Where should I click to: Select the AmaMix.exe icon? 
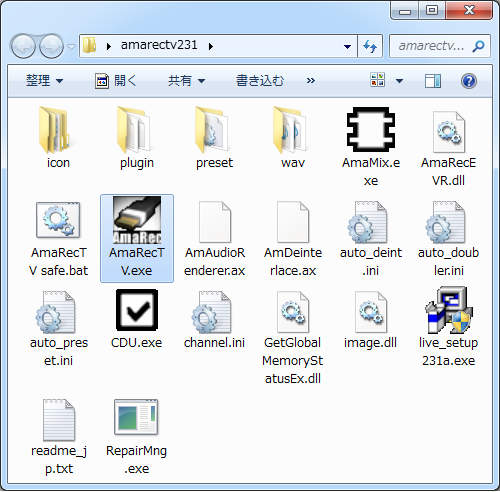pos(371,129)
